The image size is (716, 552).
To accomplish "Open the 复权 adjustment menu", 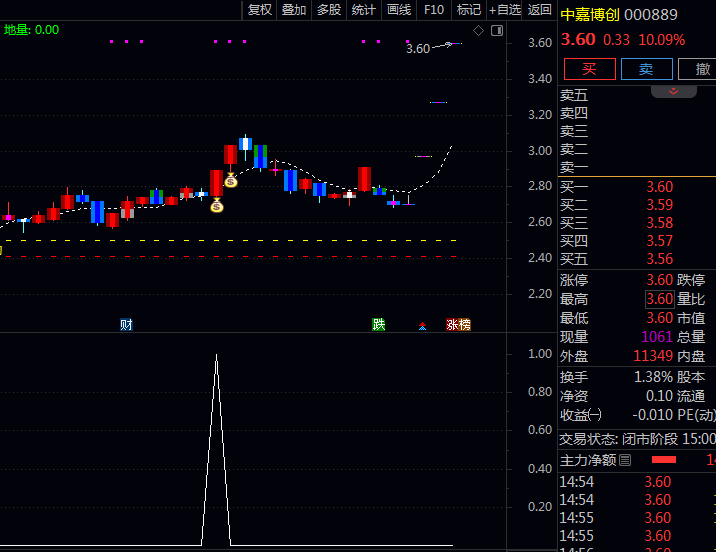I will pyautogui.click(x=259, y=10).
